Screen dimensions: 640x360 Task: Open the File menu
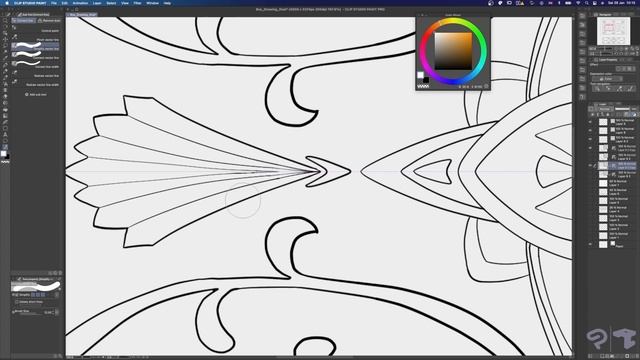54,3
